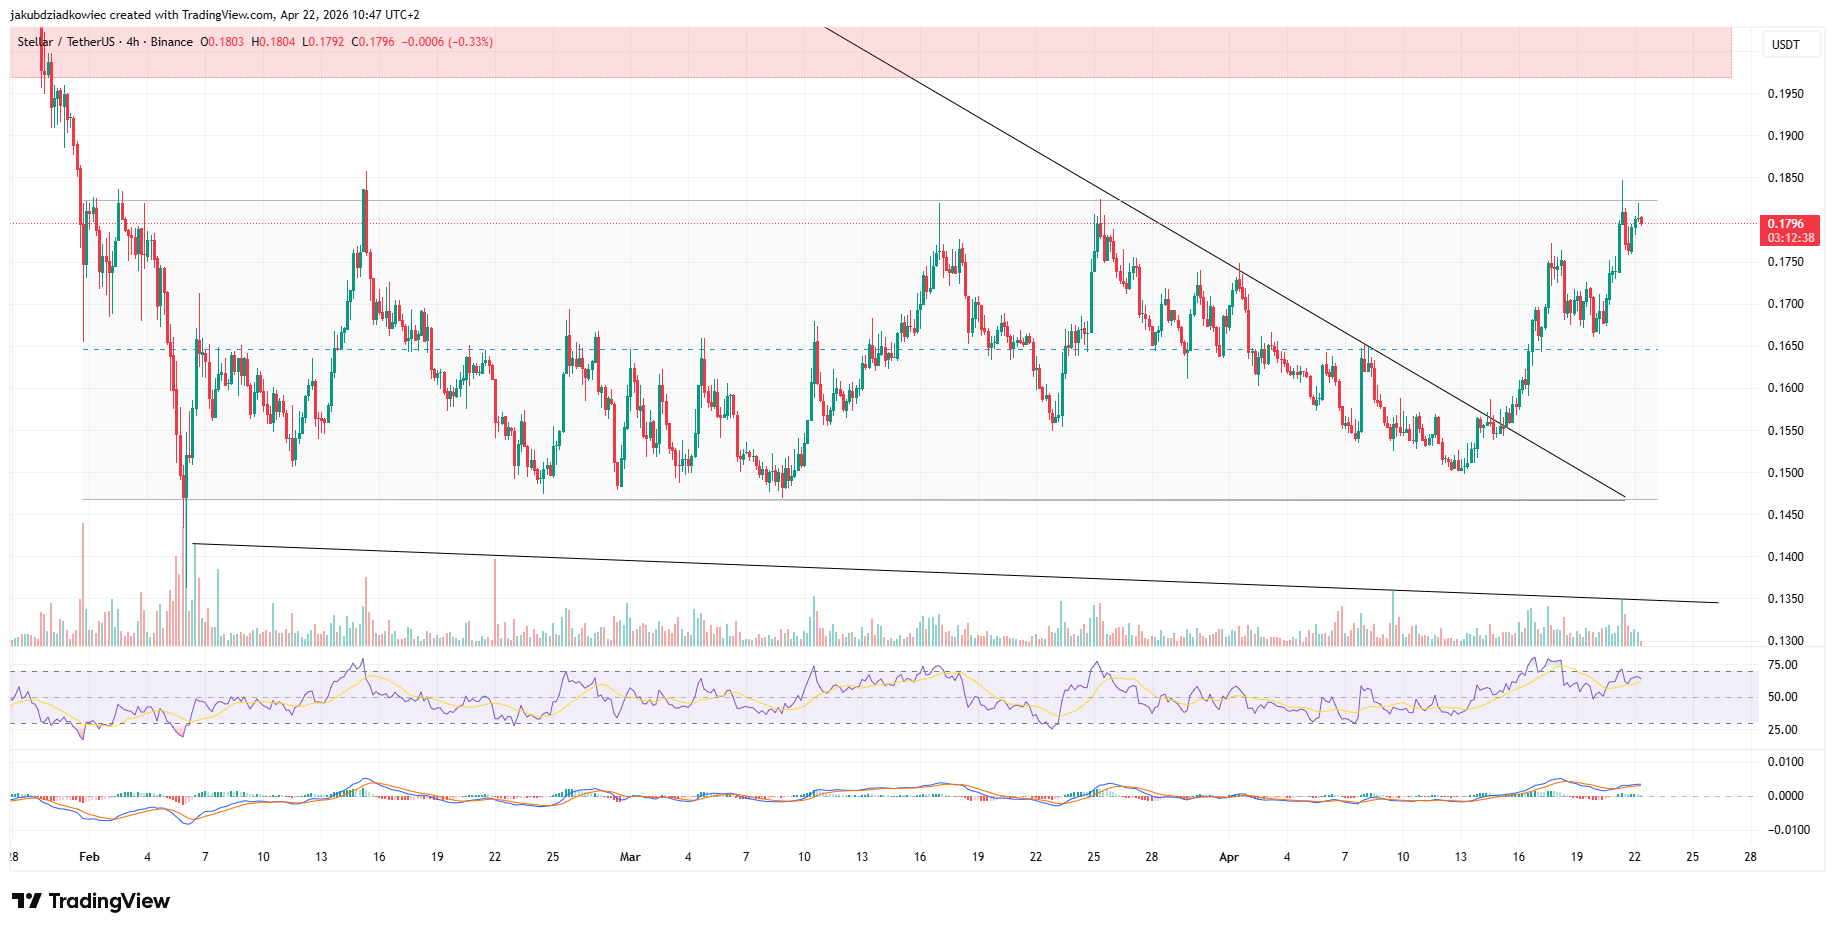Click the −0.0006 (−0.33%) change value
The height and width of the screenshot is (931, 1835).
447,42
